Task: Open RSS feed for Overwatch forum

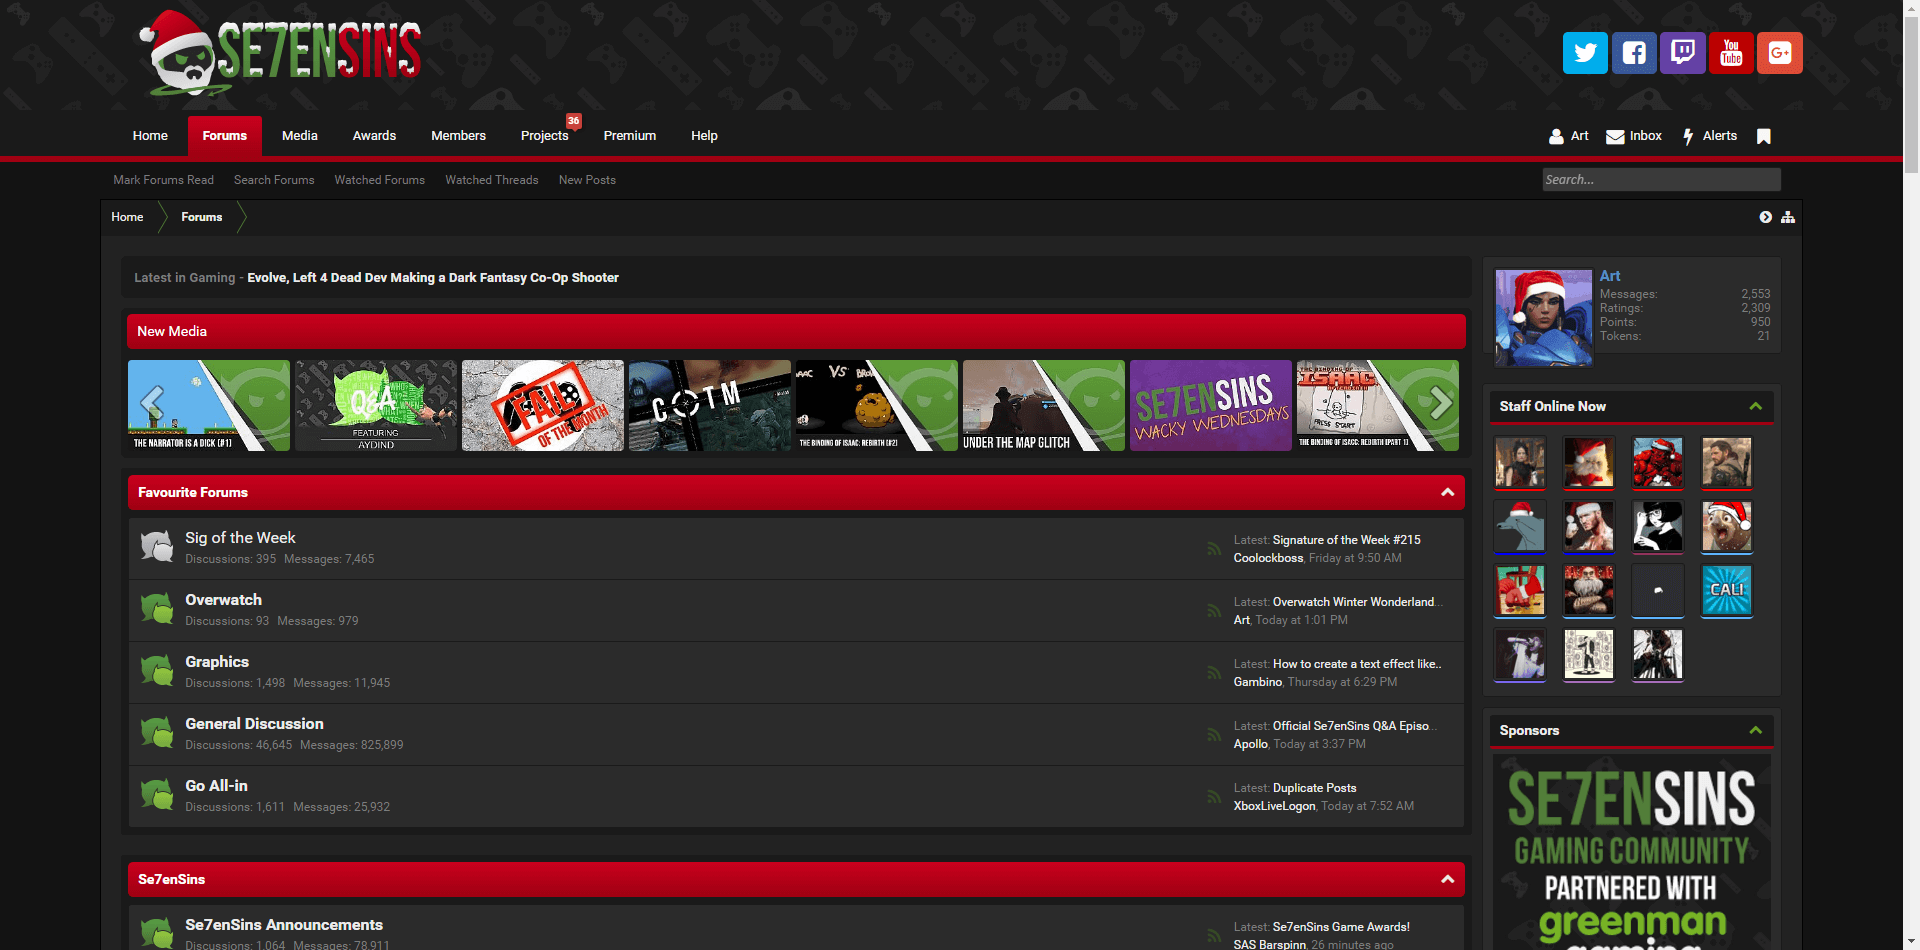Action: (1214, 610)
